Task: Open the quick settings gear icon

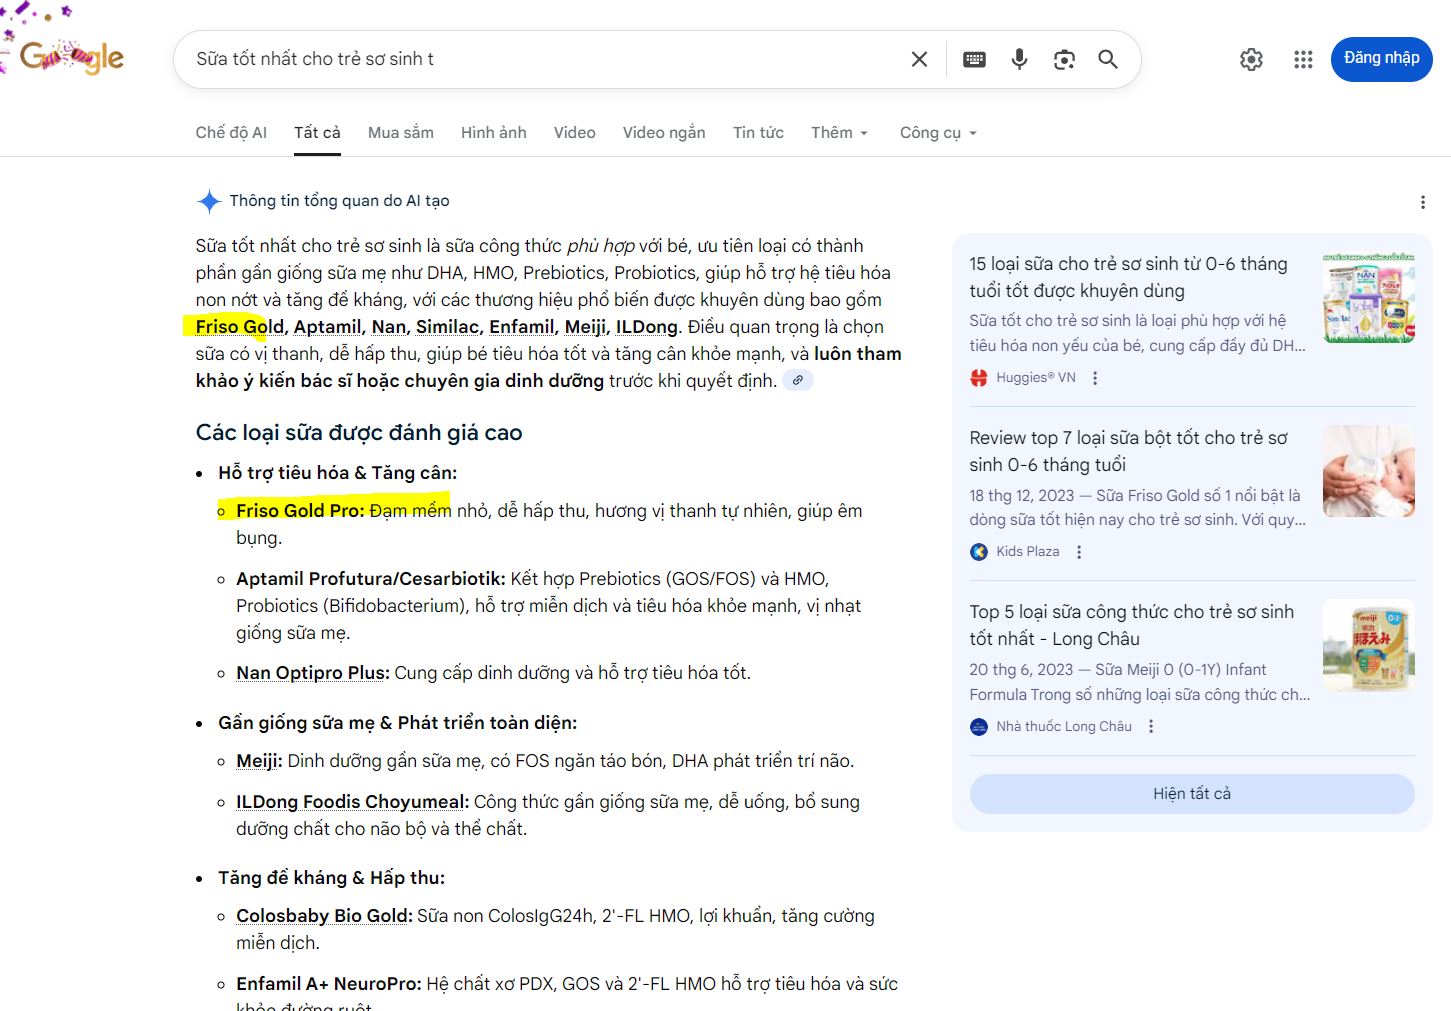Action: tap(1251, 59)
